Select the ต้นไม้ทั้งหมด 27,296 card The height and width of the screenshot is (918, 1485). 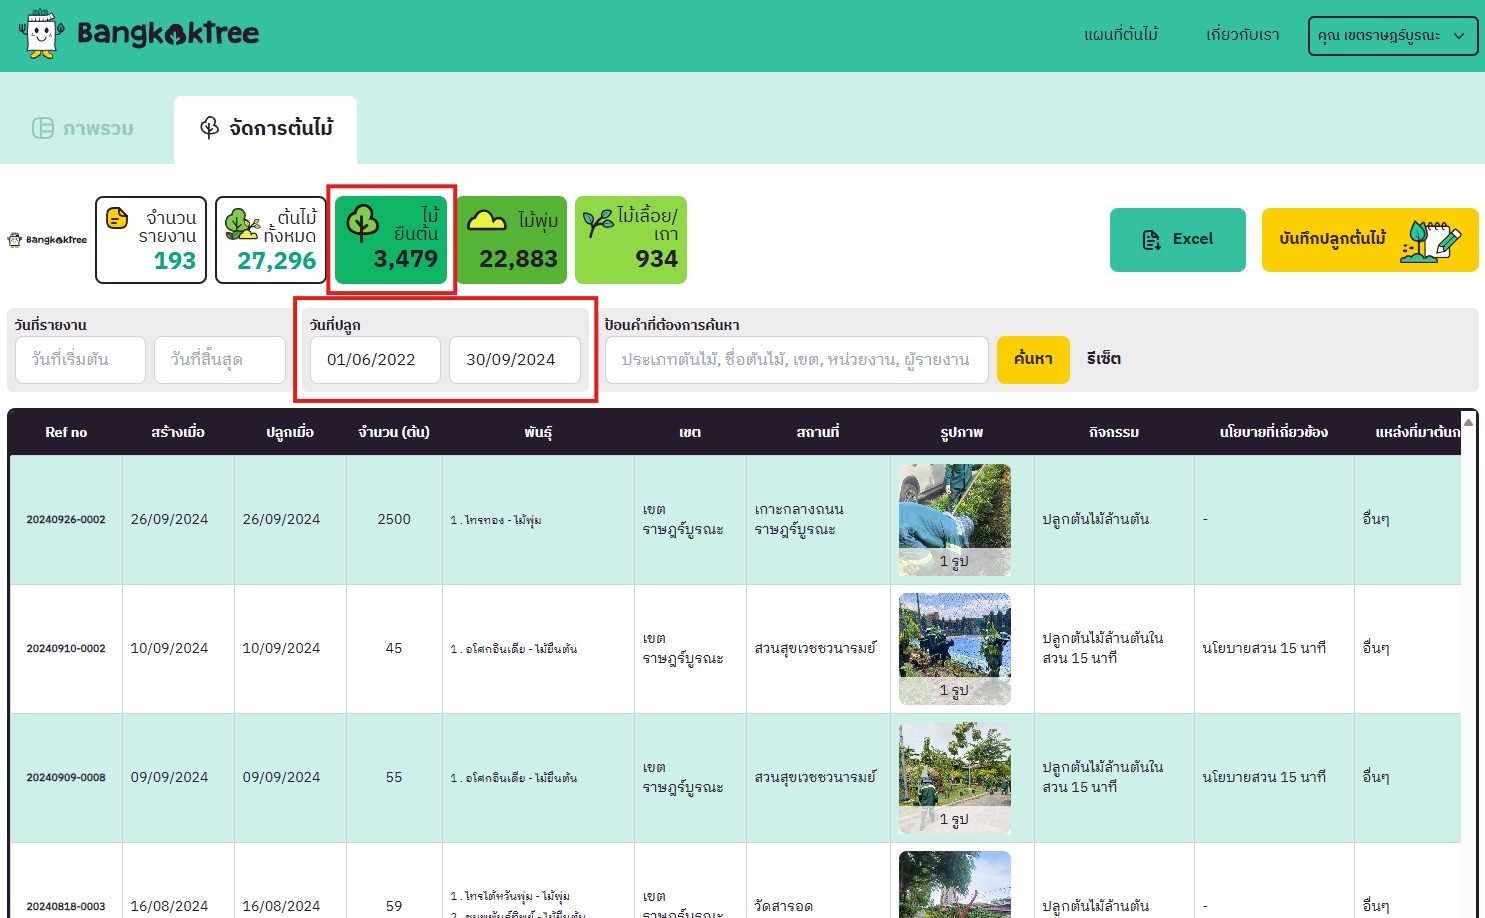click(271, 240)
